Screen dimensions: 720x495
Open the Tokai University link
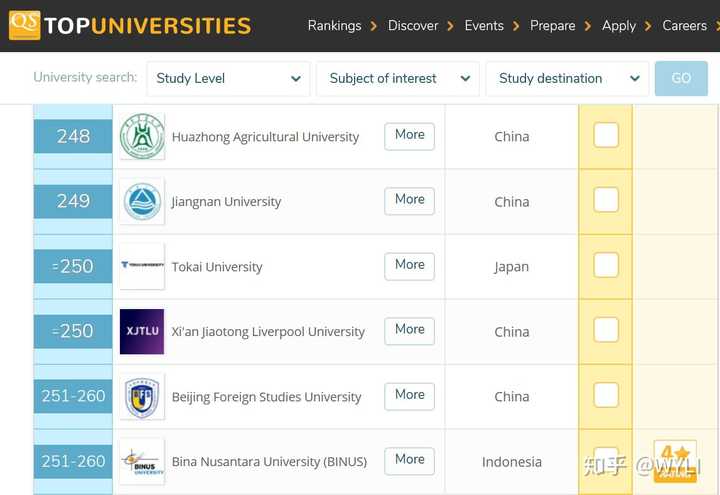pyautogui.click(x=217, y=267)
